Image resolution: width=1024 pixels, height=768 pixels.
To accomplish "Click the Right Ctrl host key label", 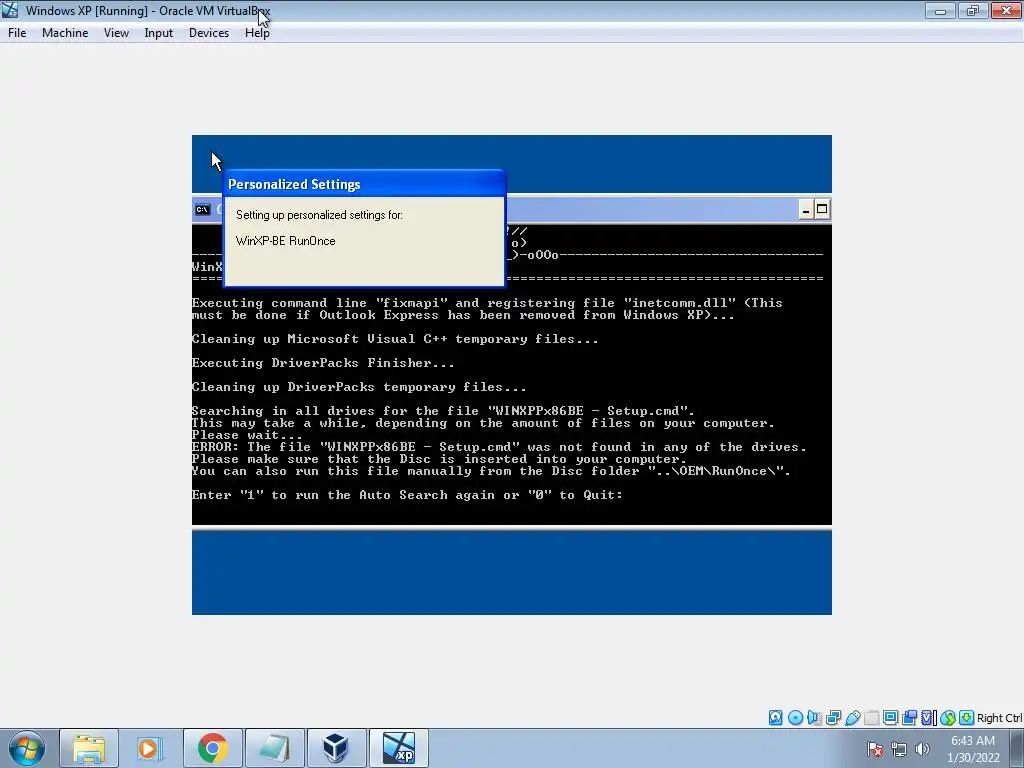I will pos(999,718).
